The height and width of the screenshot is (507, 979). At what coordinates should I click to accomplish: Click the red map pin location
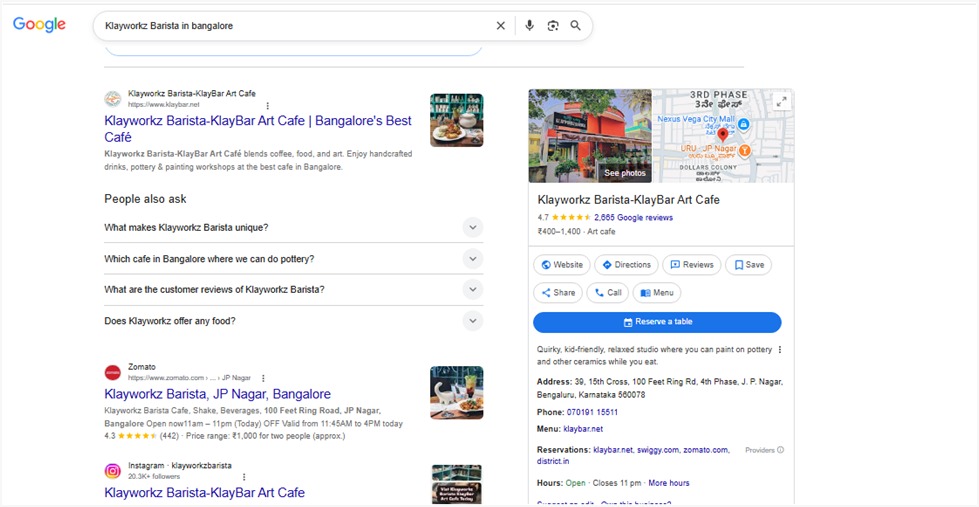(x=722, y=134)
